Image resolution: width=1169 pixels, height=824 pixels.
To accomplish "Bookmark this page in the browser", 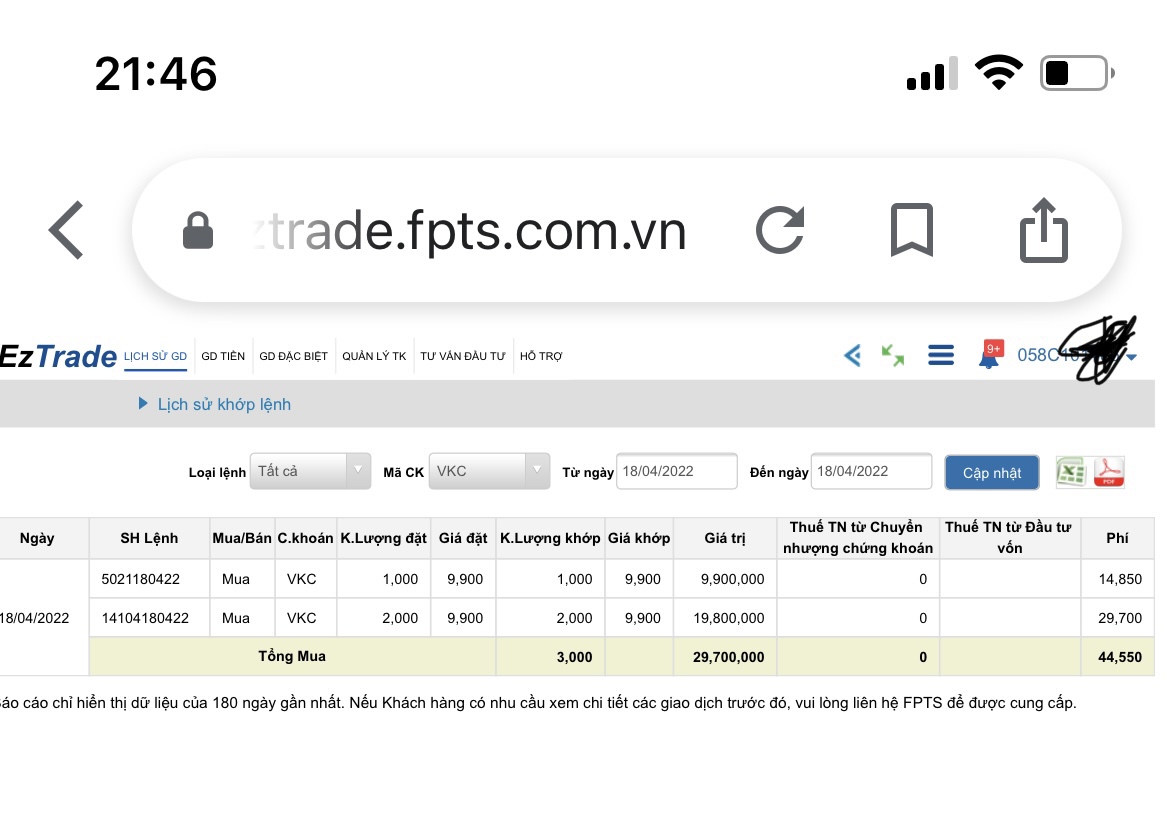I will [911, 230].
